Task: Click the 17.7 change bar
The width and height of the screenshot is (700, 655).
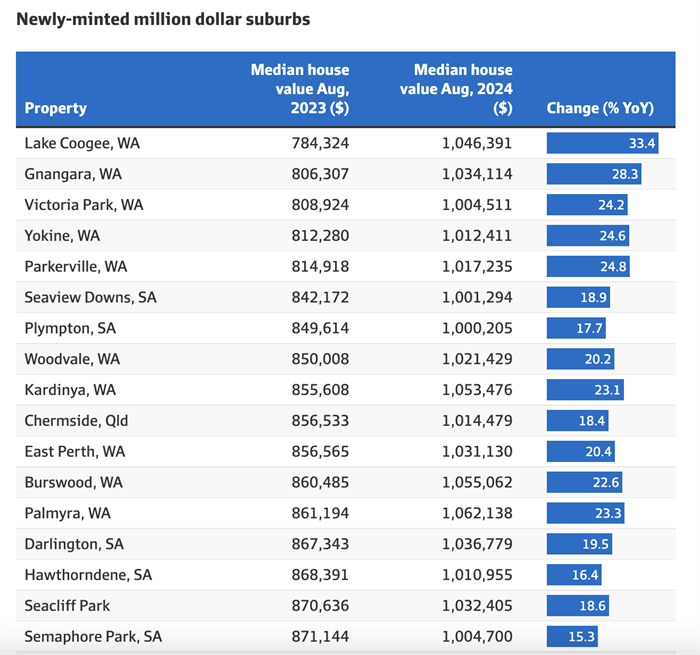Action: (x=576, y=328)
